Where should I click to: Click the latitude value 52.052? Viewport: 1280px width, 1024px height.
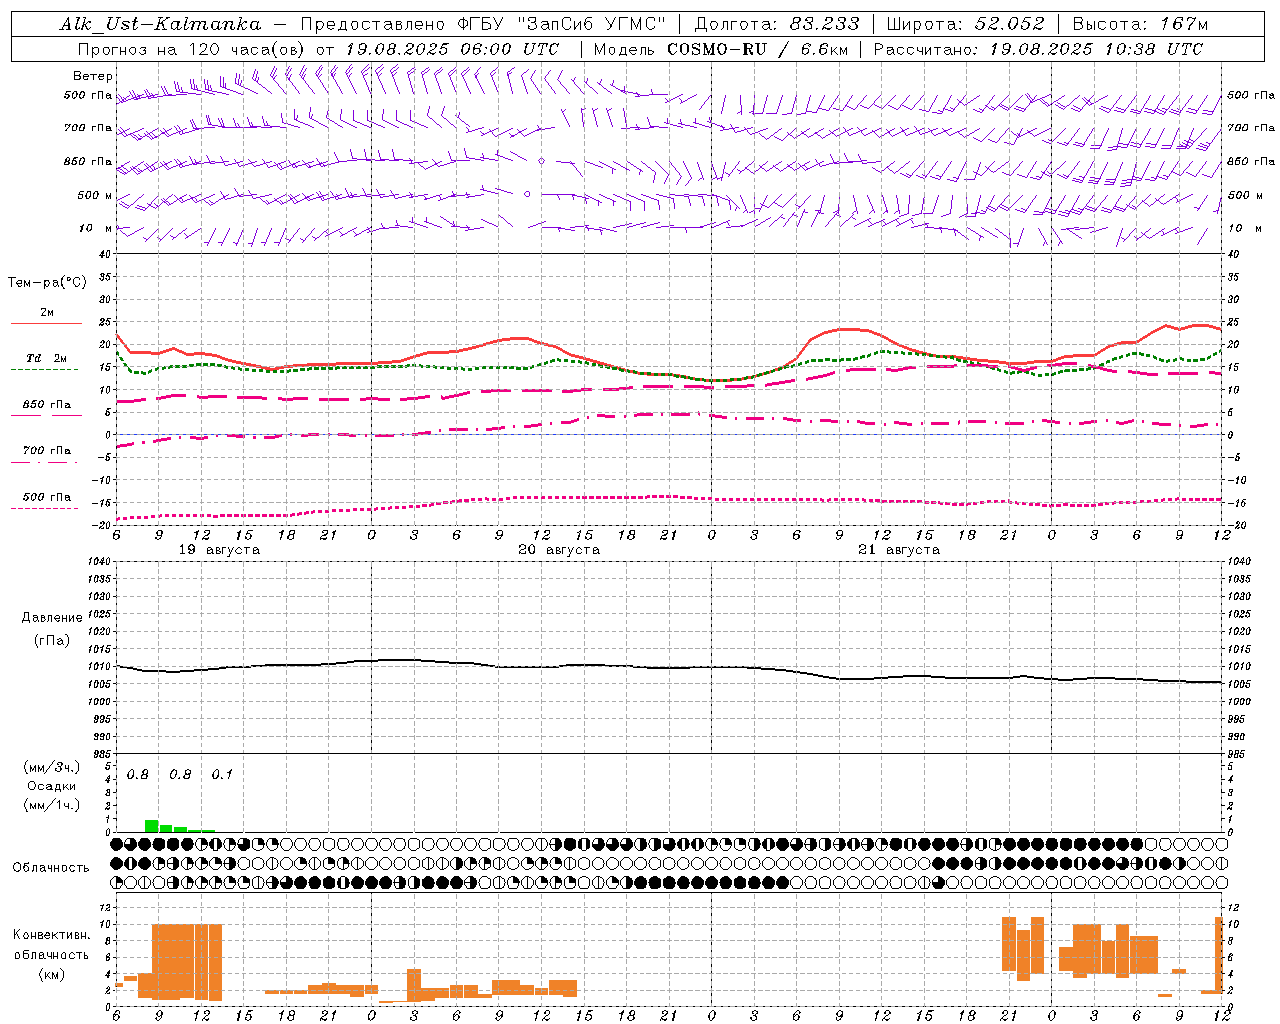(x=1010, y=24)
